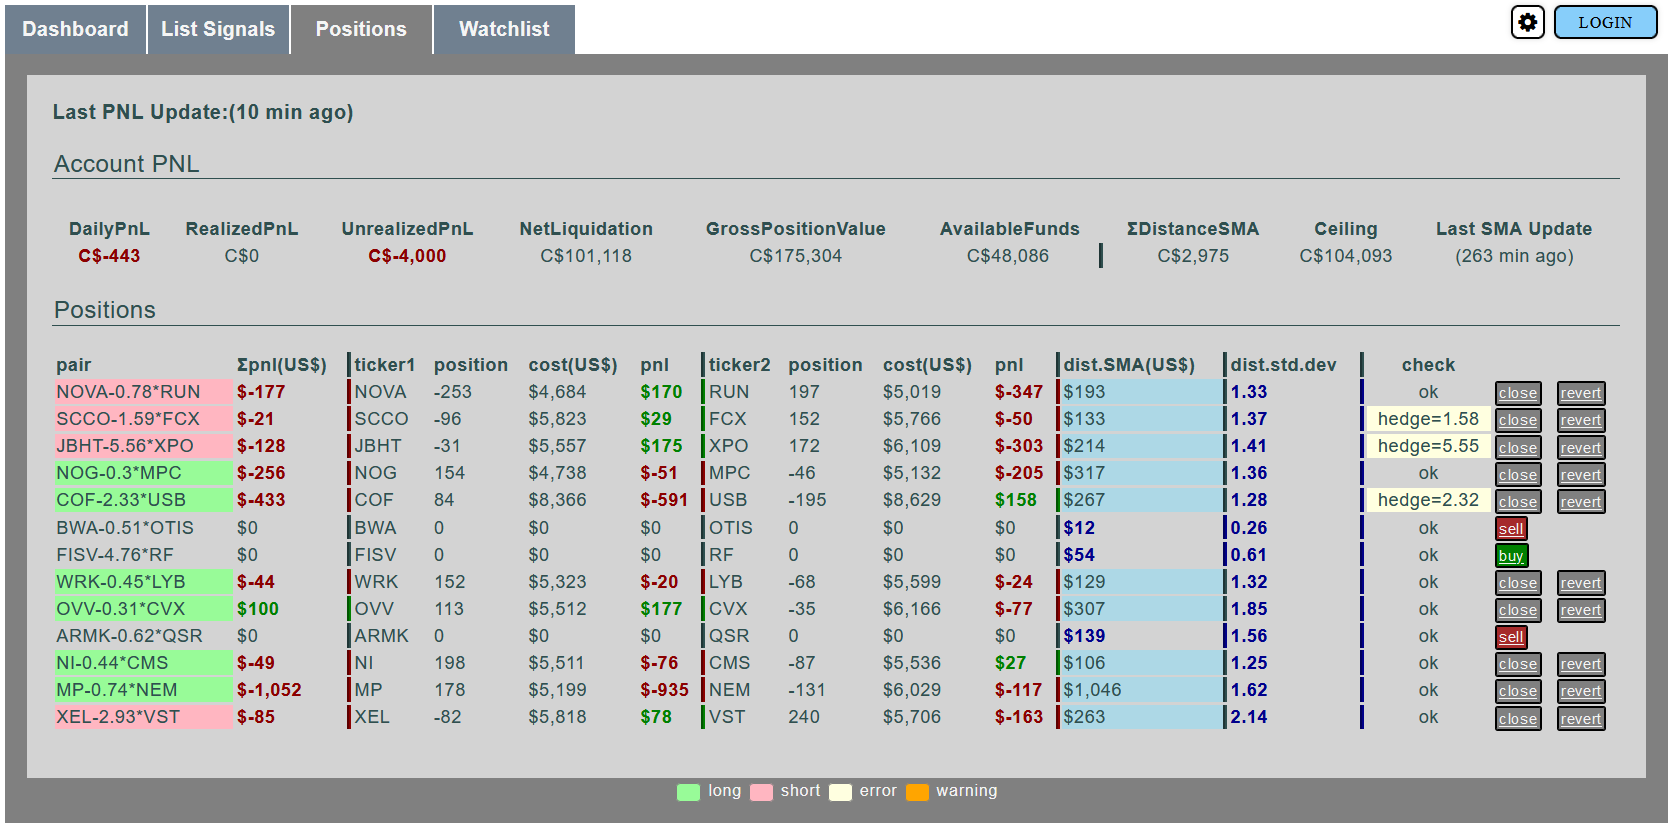The width and height of the screenshot is (1672, 827).
Task: Revert the COF-2.33*USB pair
Action: pos(1580,501)
